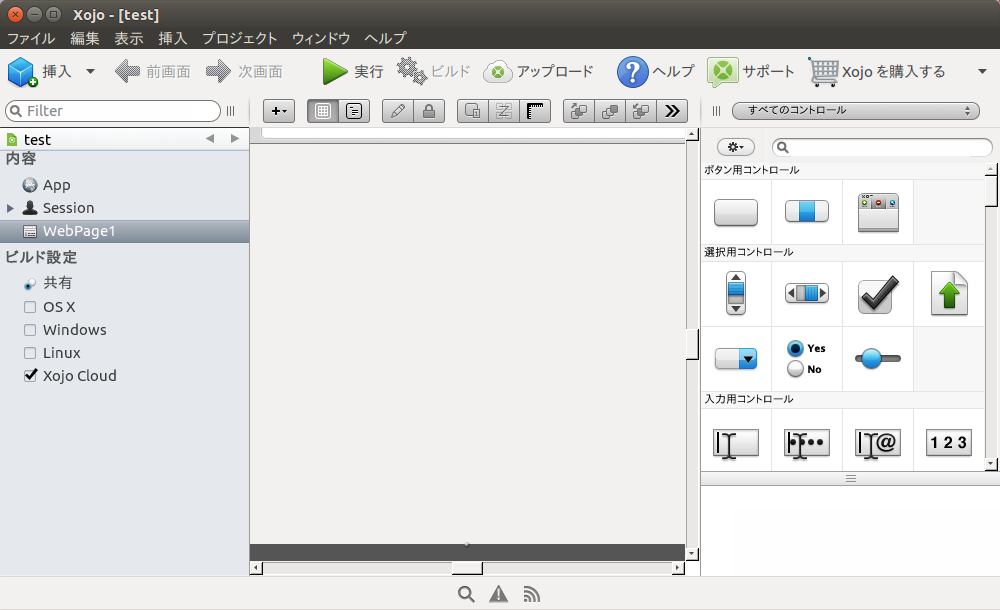Open the プロジェクト menu

pyautogui.click(x=239, y=38)
